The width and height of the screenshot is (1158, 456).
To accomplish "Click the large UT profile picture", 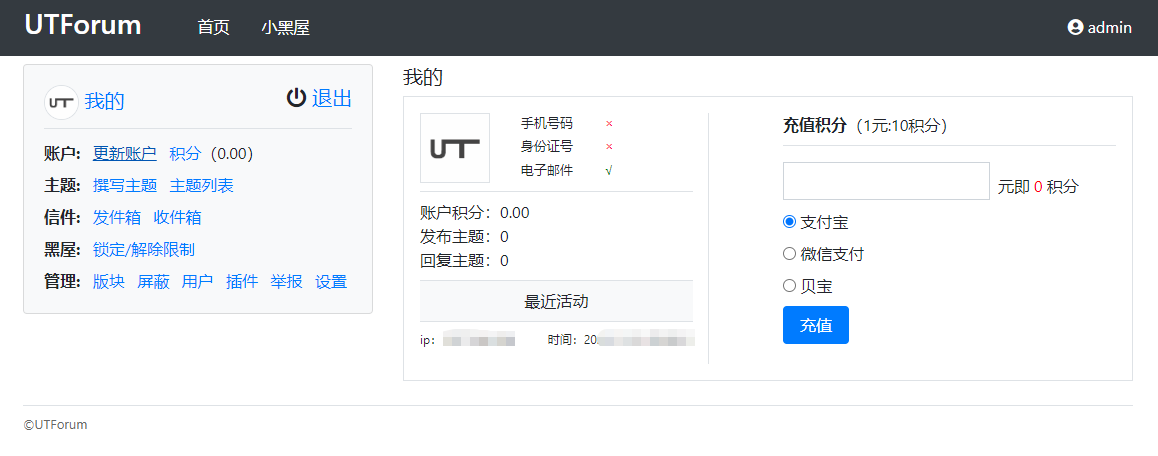I will point(455,148).
